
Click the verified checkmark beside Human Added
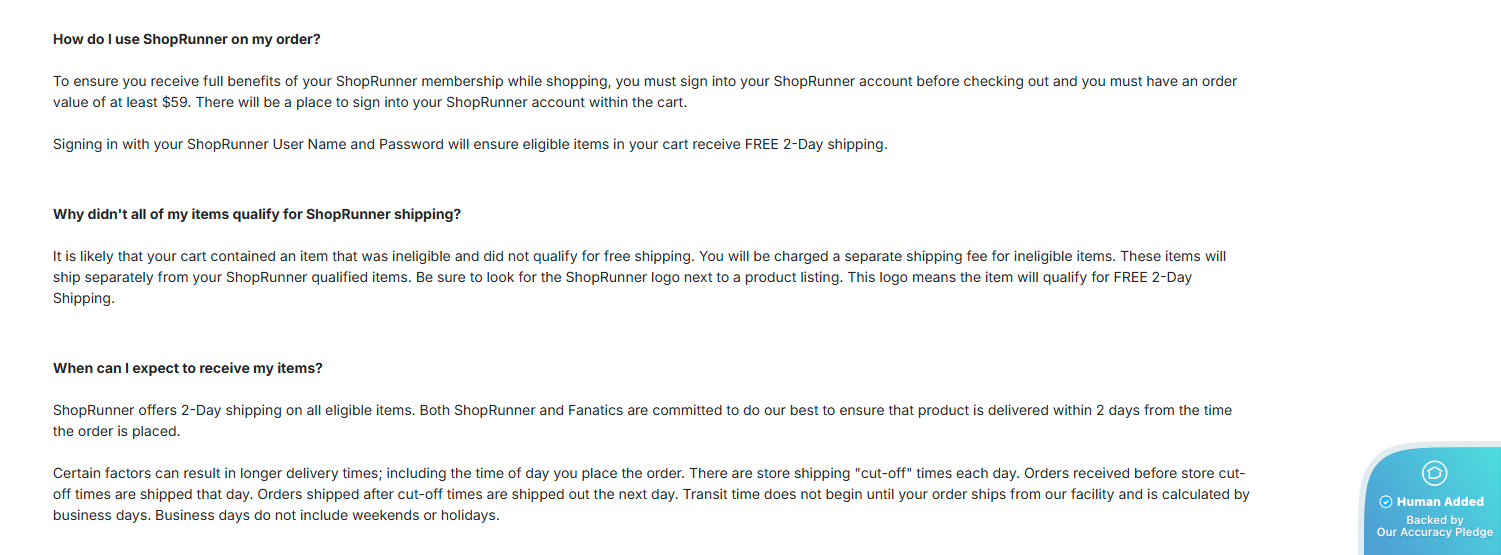coord(1386,502)
